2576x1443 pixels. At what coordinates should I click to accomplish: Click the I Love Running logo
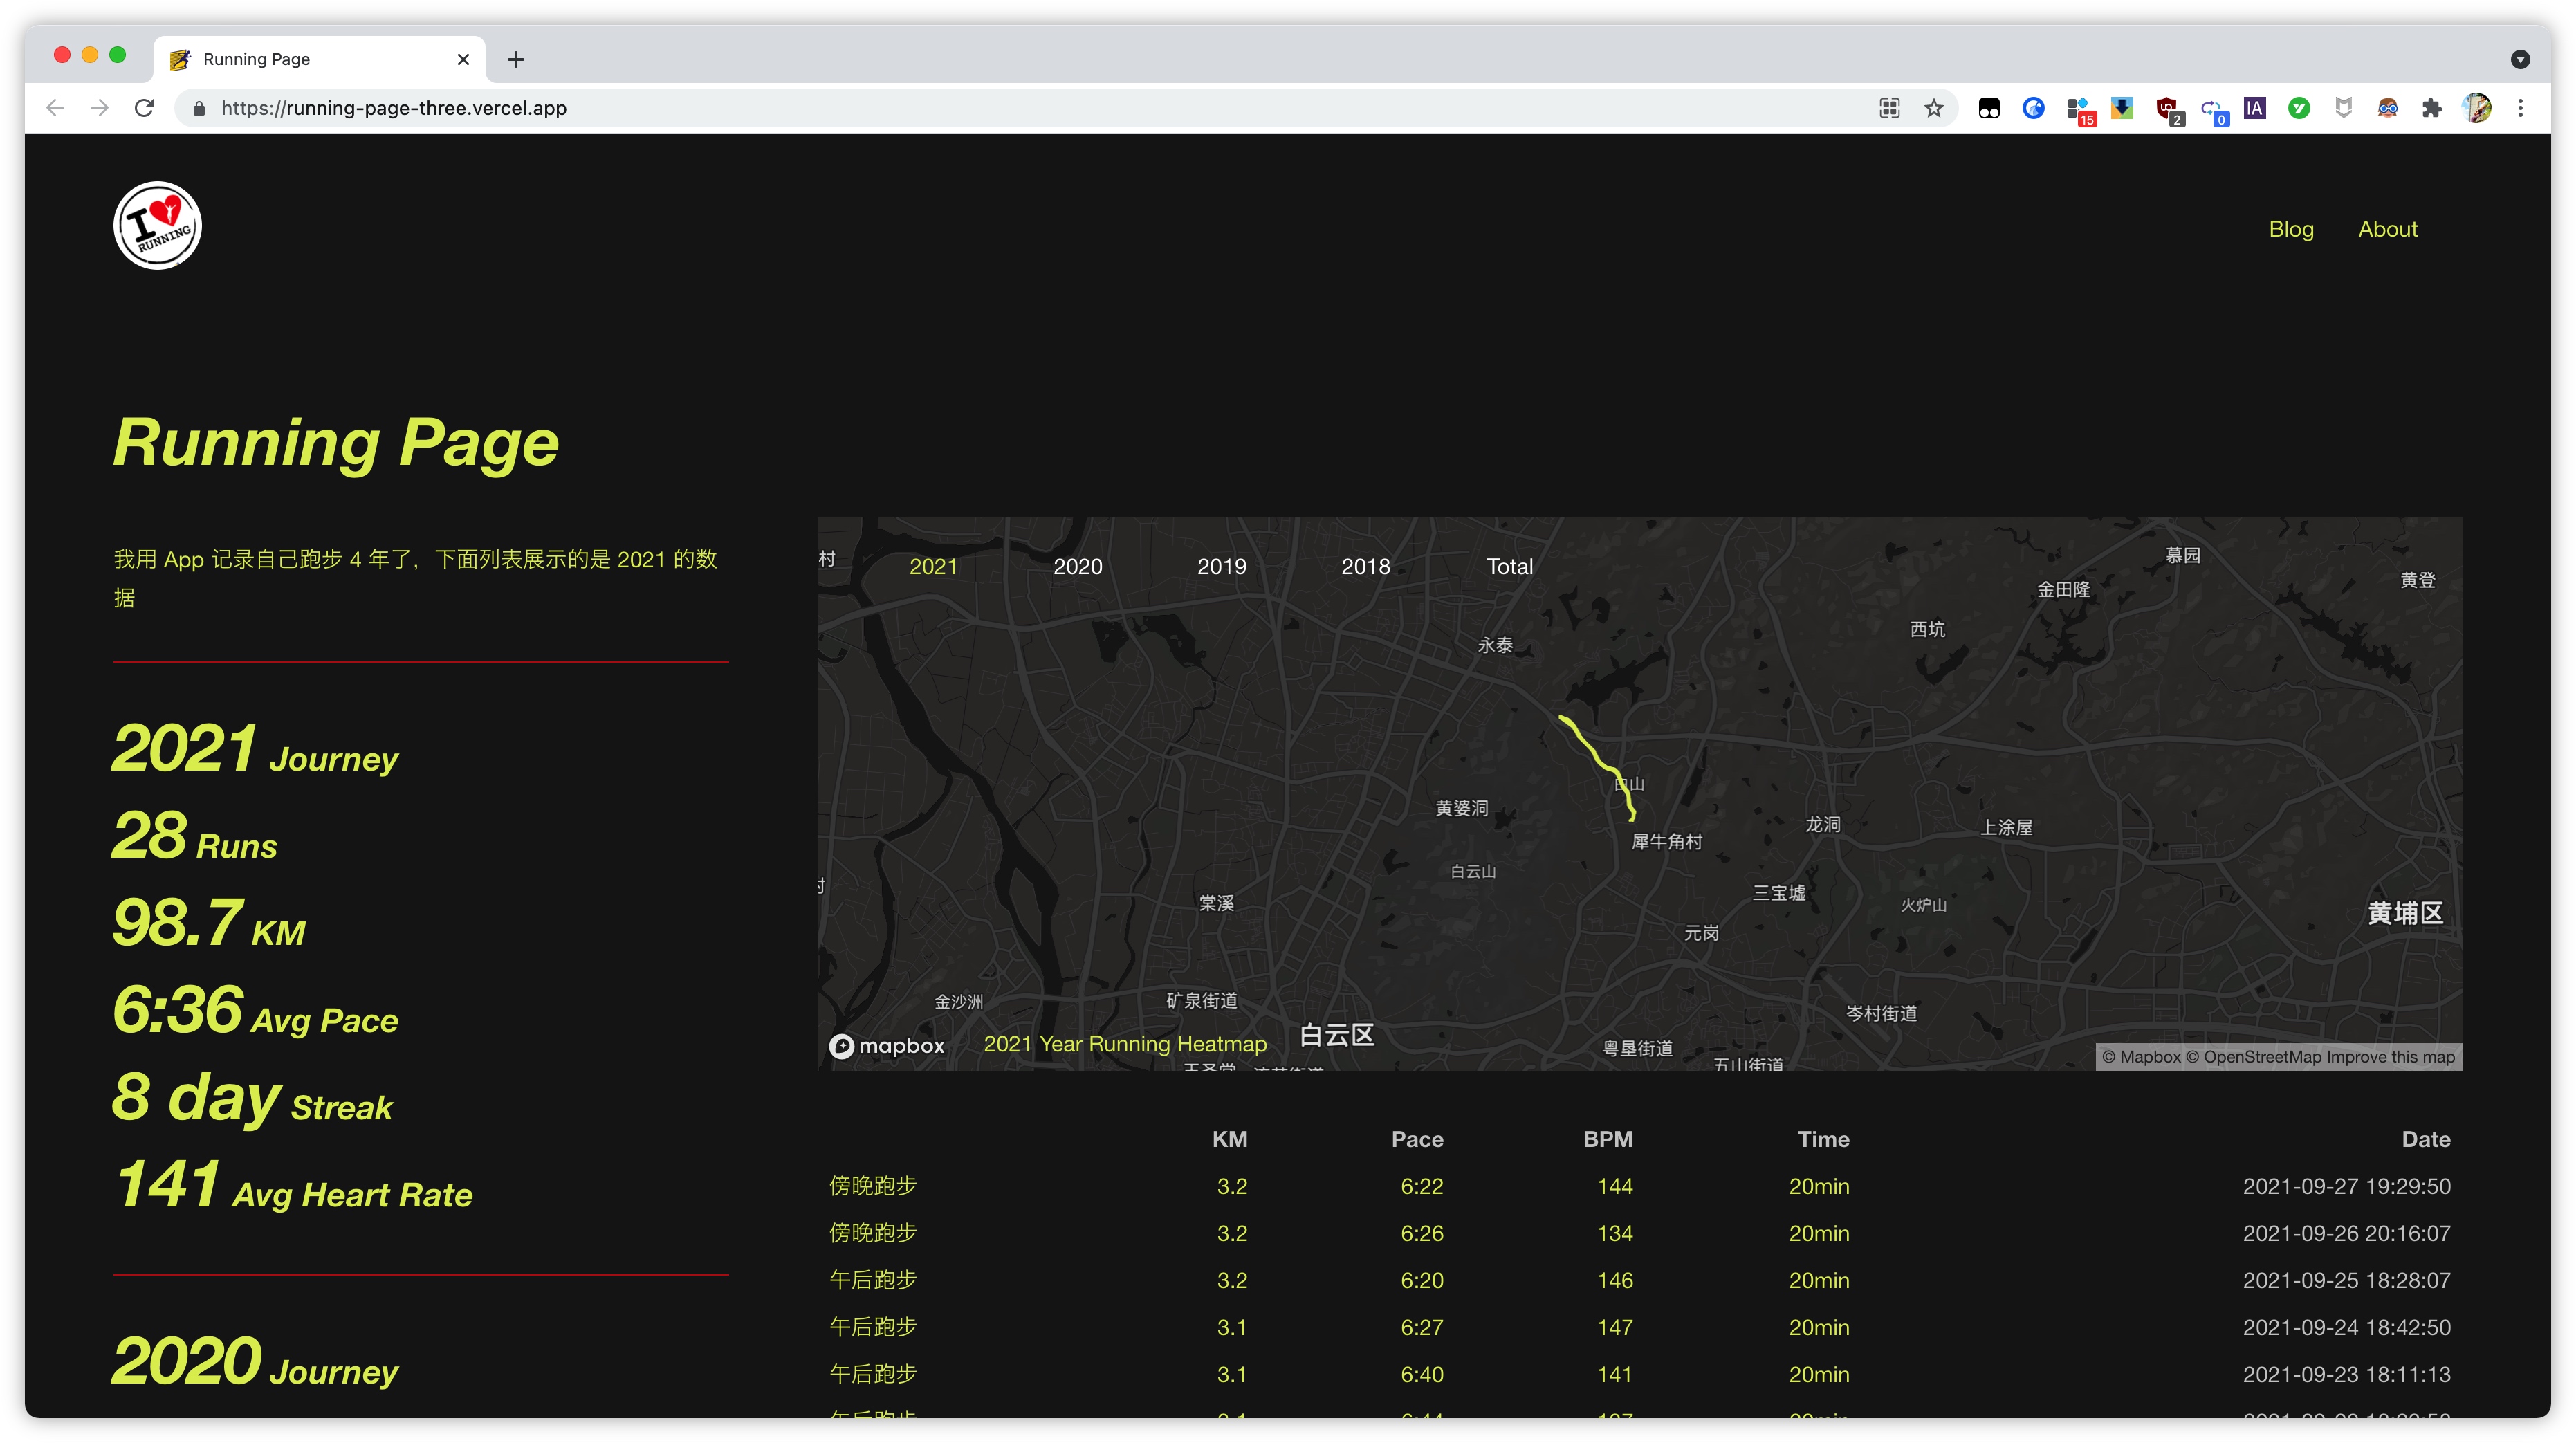pos(157,225)
